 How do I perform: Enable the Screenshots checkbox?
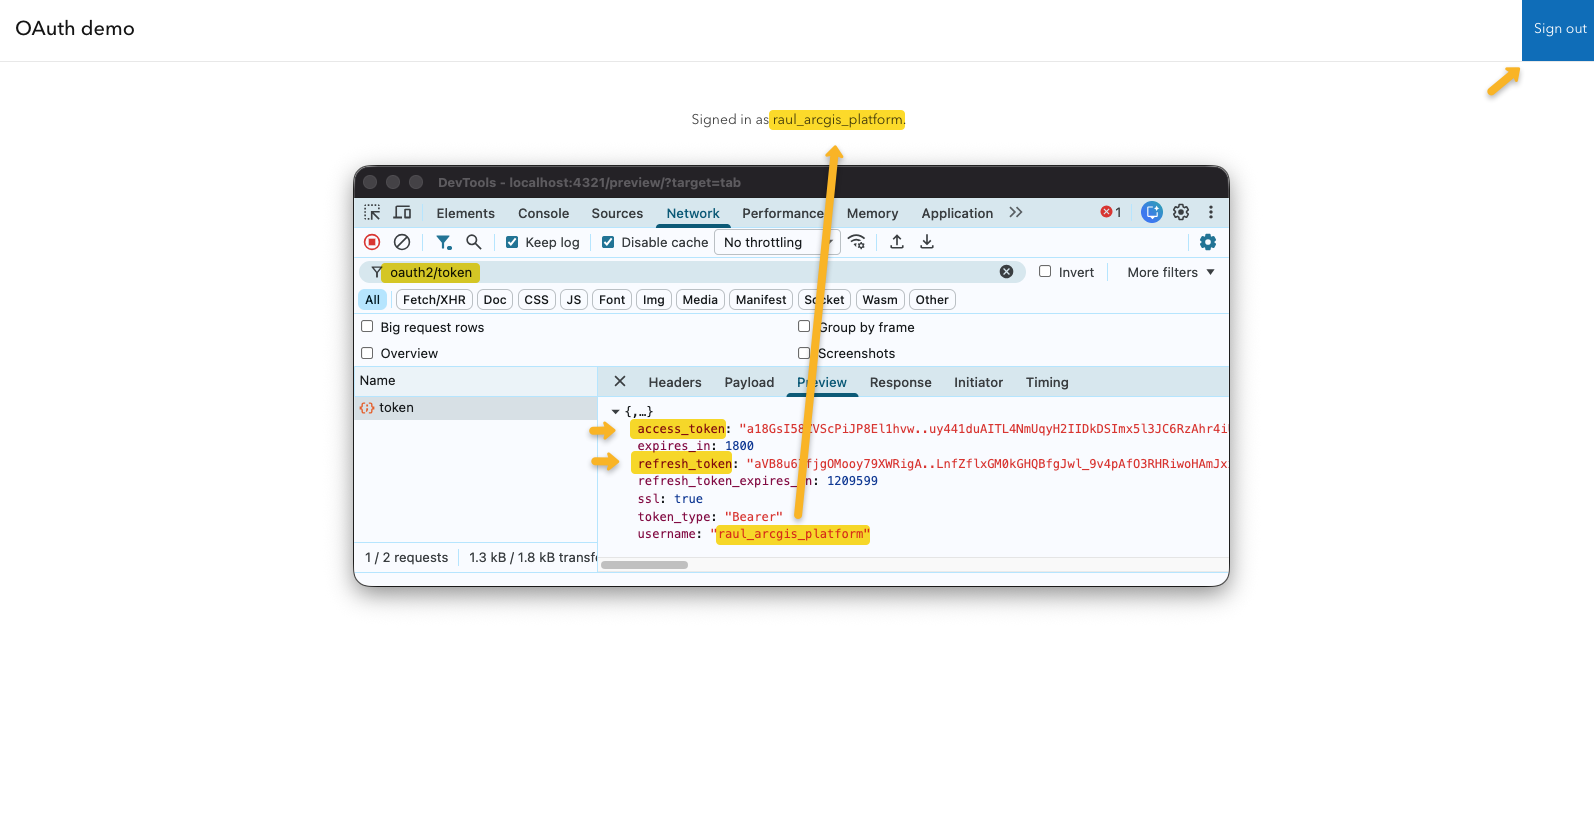tap(804, 353)
